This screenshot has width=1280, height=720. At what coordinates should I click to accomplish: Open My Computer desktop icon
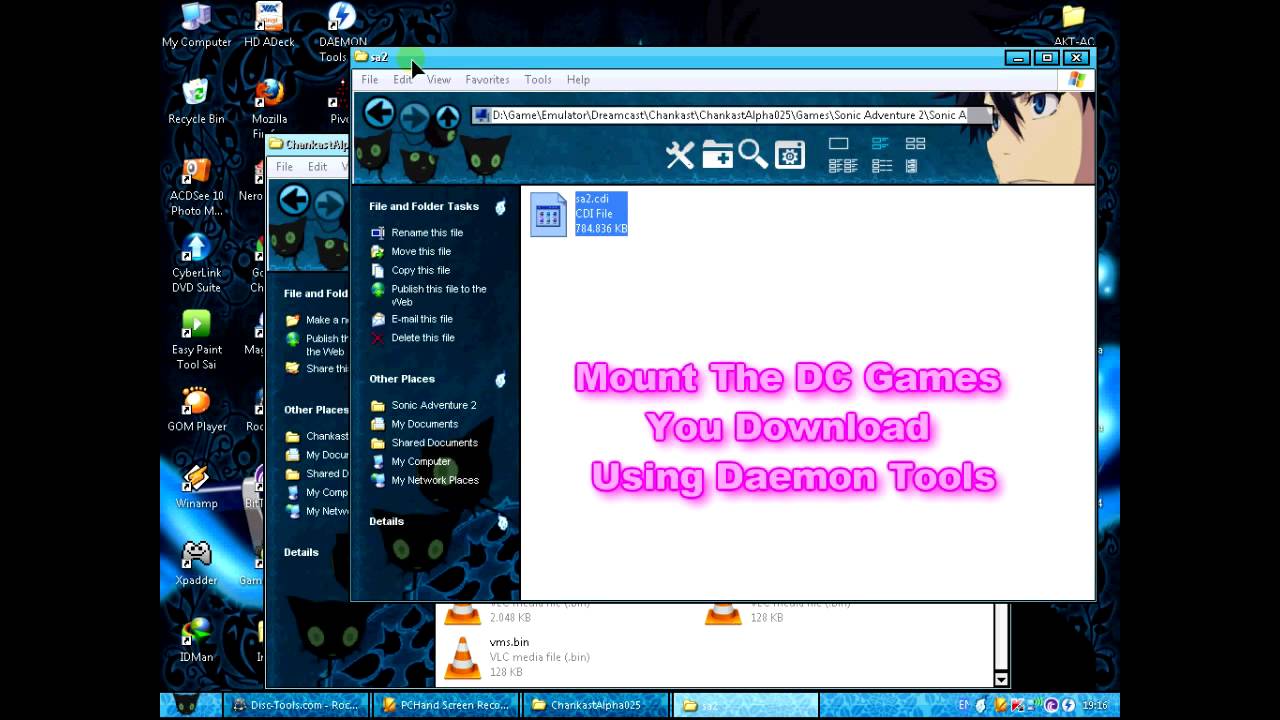coord(196,25)
